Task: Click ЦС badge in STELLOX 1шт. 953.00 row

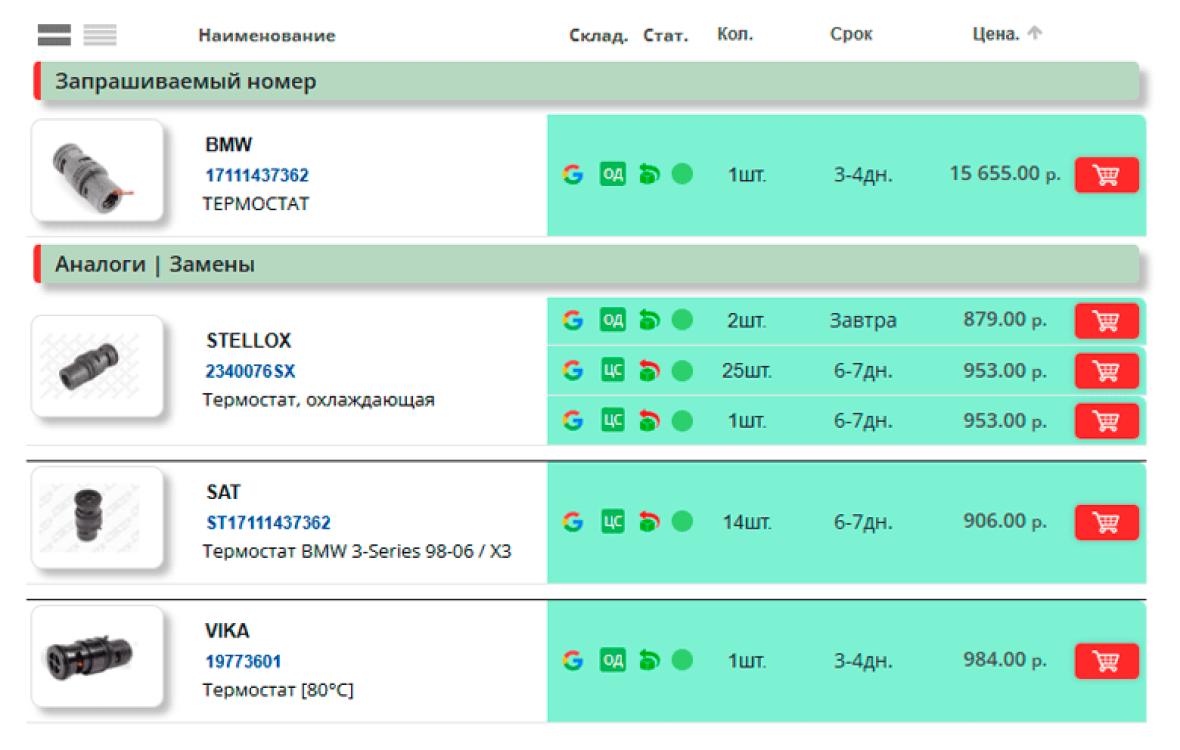Action: (x=613, y=421)
